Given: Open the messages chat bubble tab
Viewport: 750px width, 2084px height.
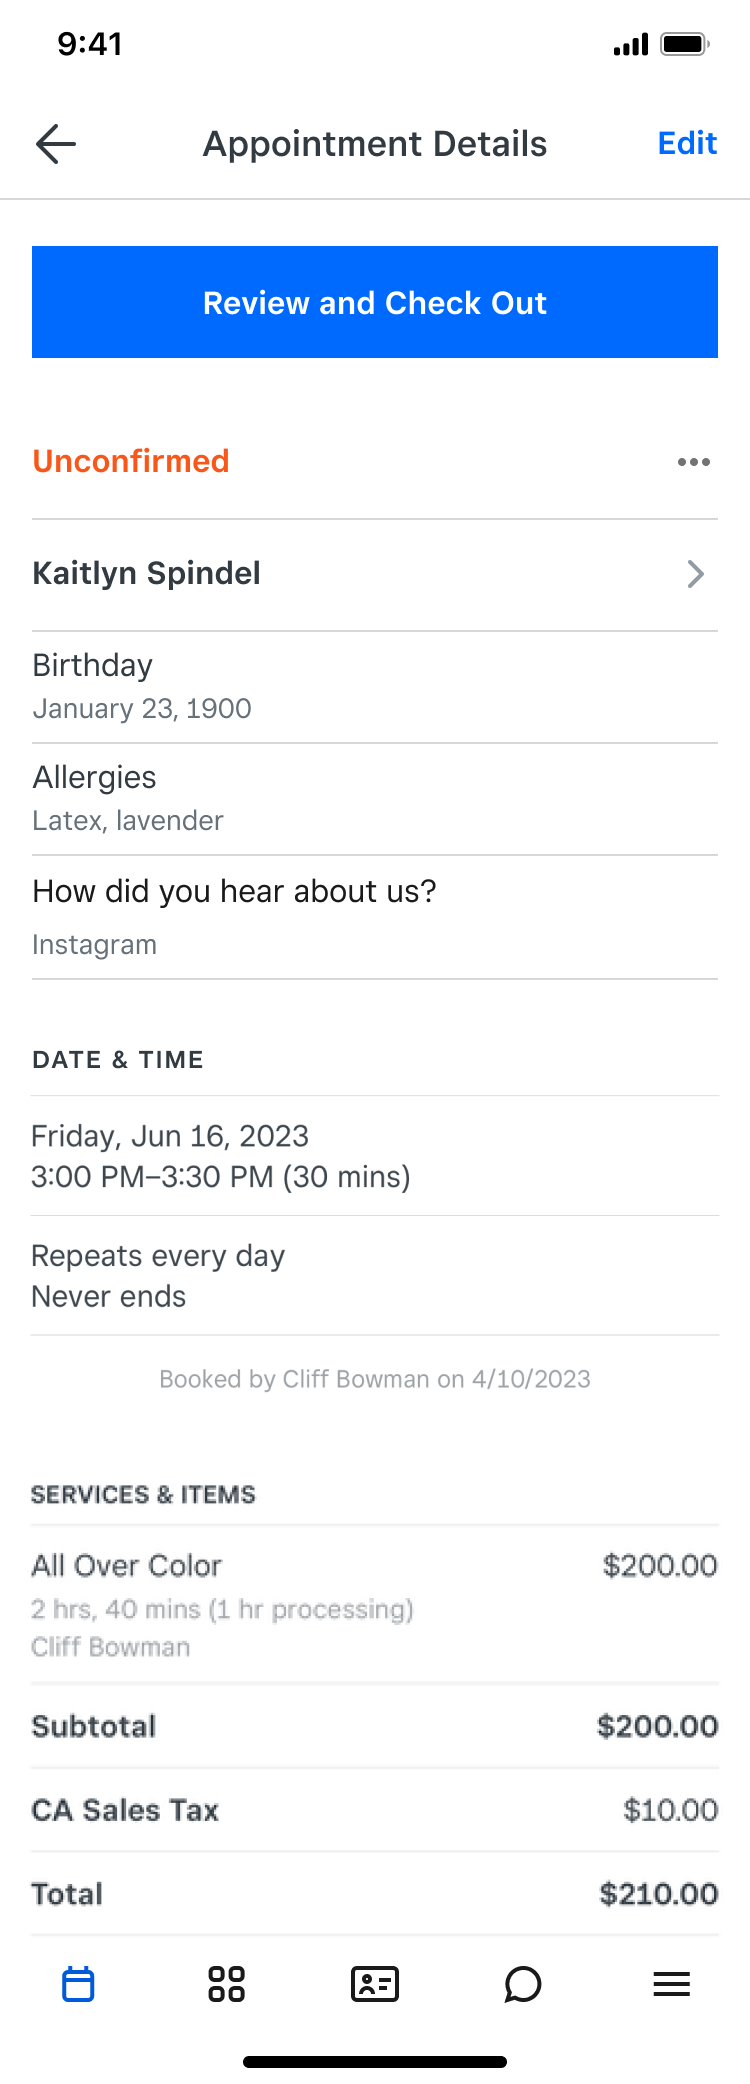Looking at the screenshot, I should pyautogui.click(x=523, y=1984).
